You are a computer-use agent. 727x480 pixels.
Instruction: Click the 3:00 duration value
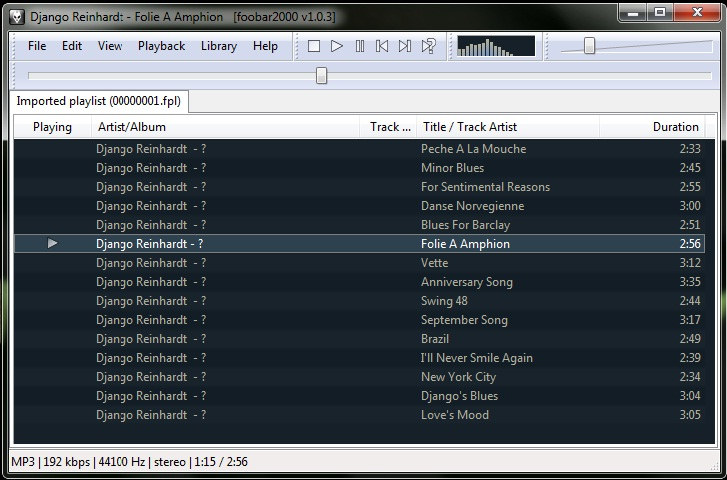pos(690,206)
